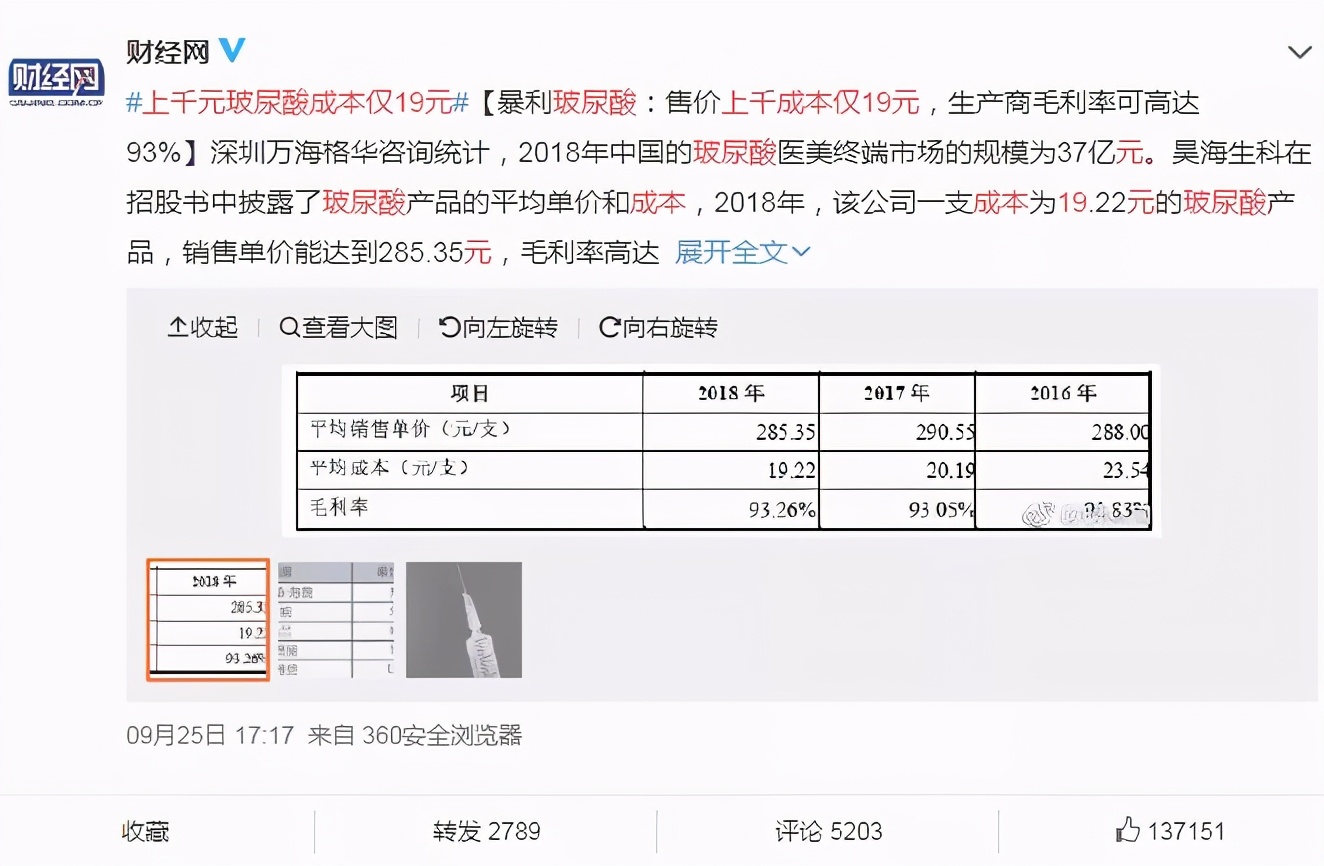Click the blue verified V badge

pos(231,50)
